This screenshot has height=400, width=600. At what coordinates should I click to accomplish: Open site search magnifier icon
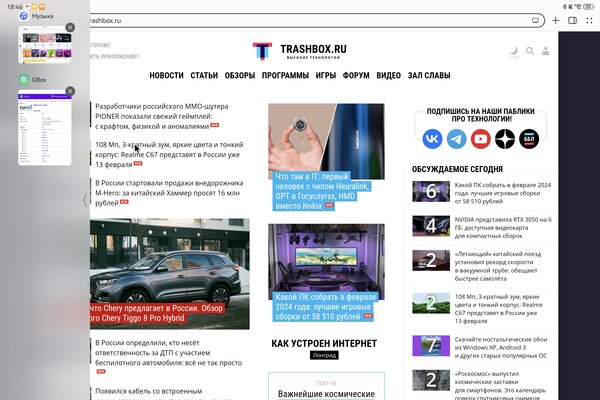click(530, 51)
